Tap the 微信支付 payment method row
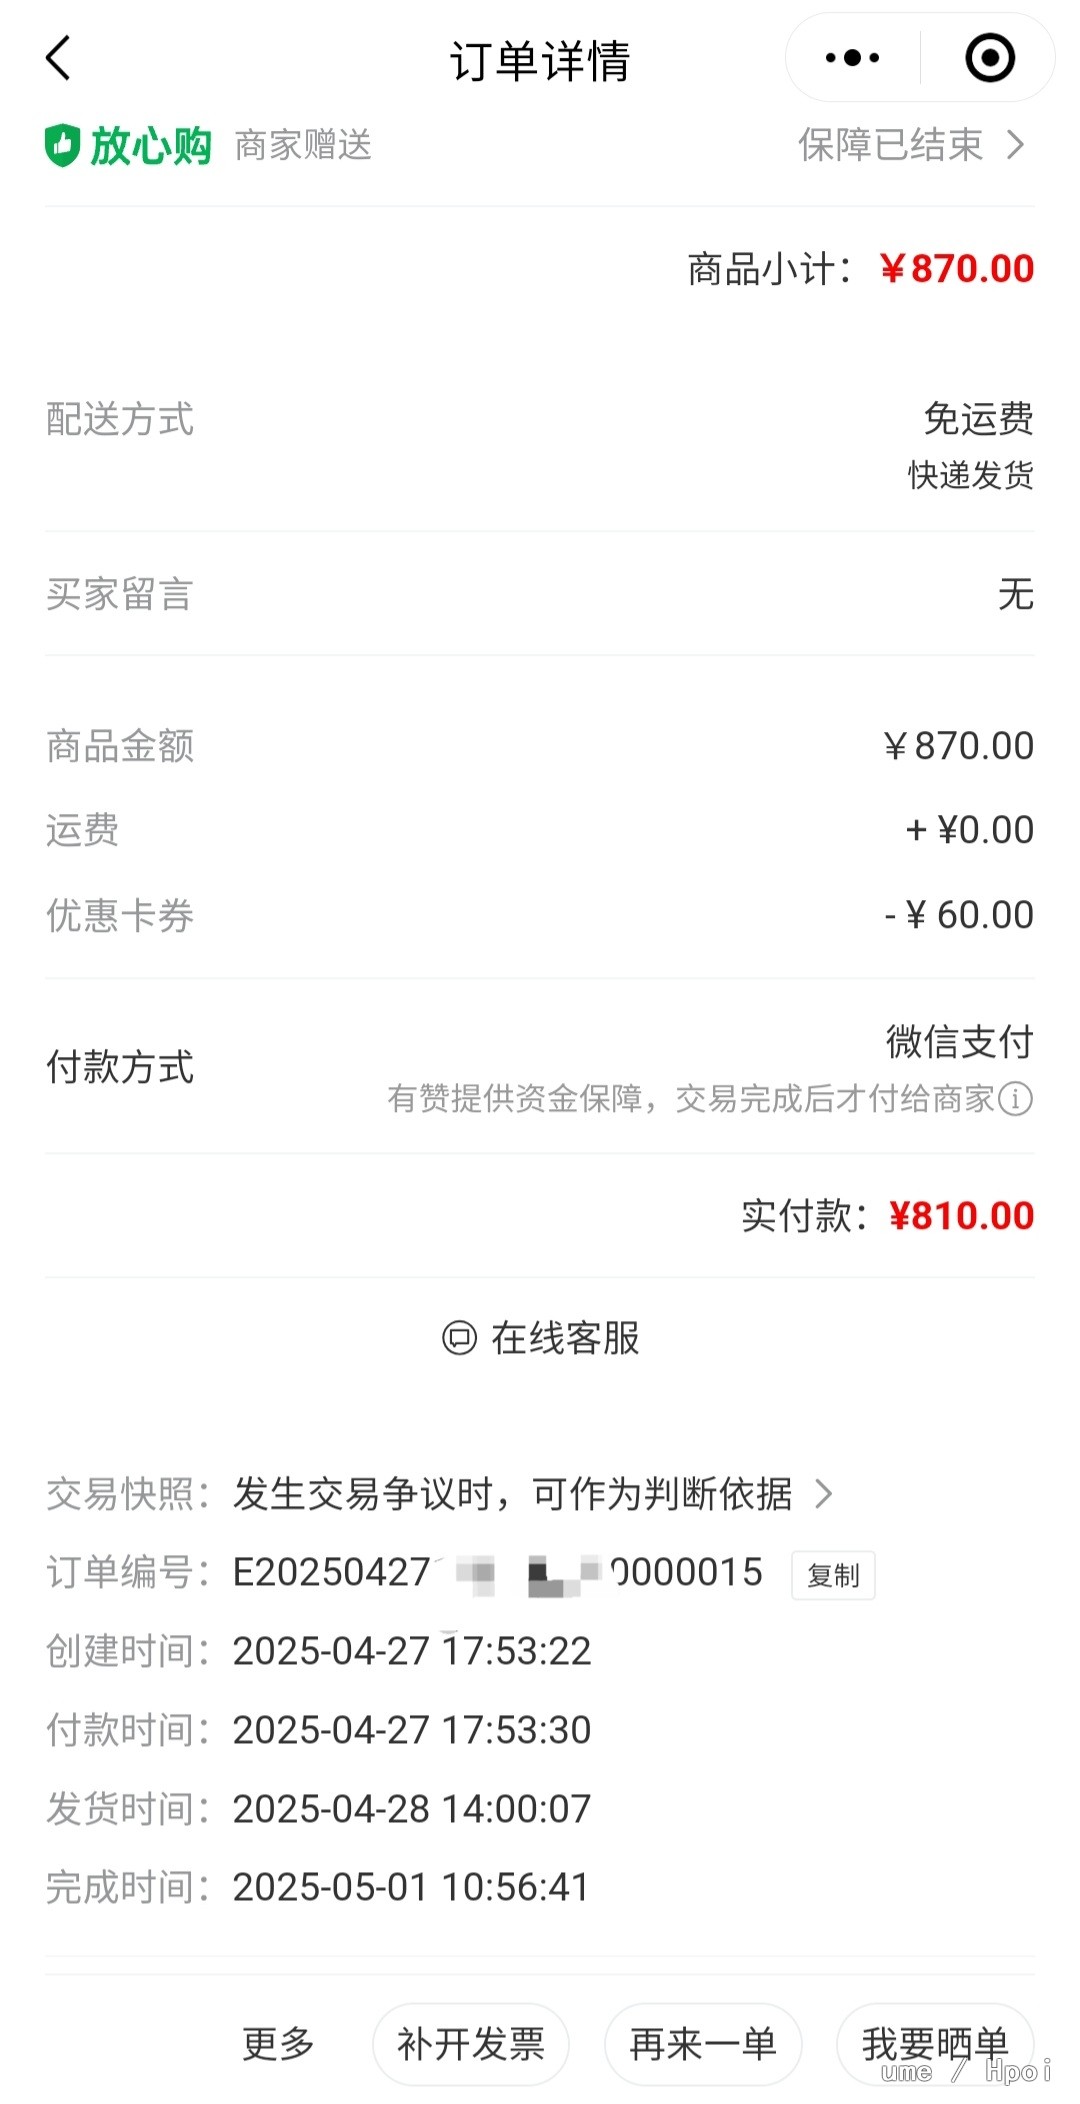1080x2104 pixels. click(958, 1042)
